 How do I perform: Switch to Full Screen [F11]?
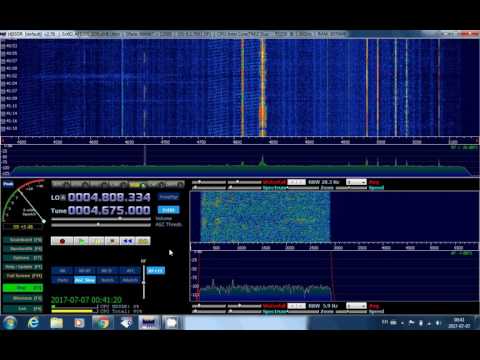tap(23, 276)
